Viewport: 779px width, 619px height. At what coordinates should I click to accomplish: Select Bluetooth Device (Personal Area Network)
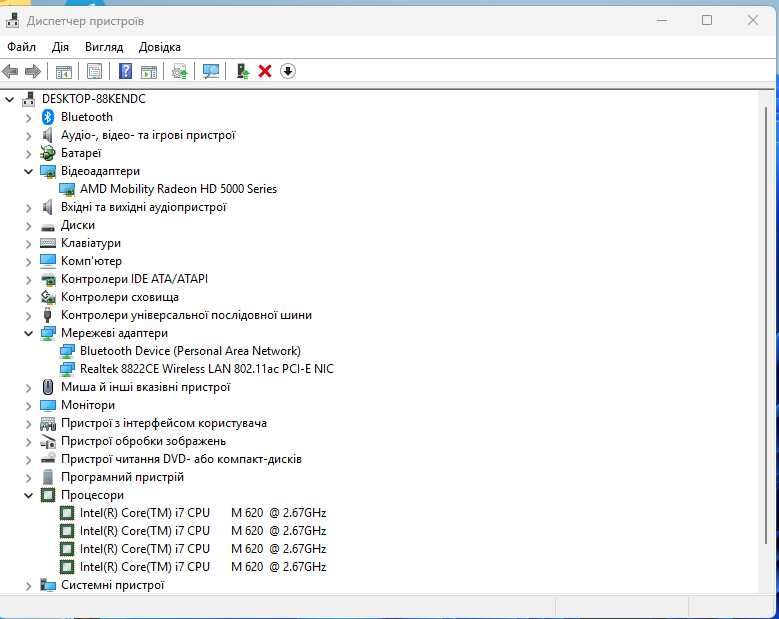tap(190, 351)
